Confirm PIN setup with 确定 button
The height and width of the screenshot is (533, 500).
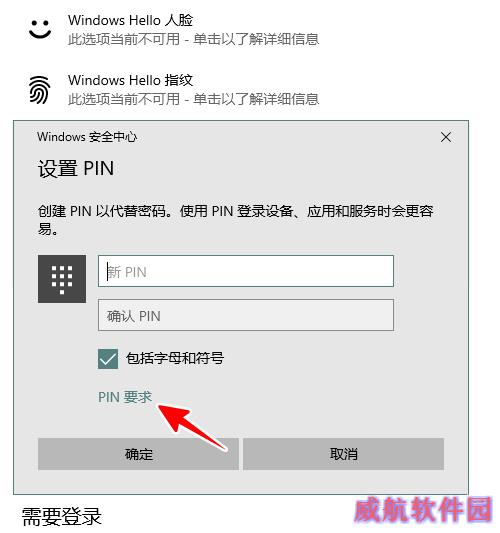pos(138,454)
